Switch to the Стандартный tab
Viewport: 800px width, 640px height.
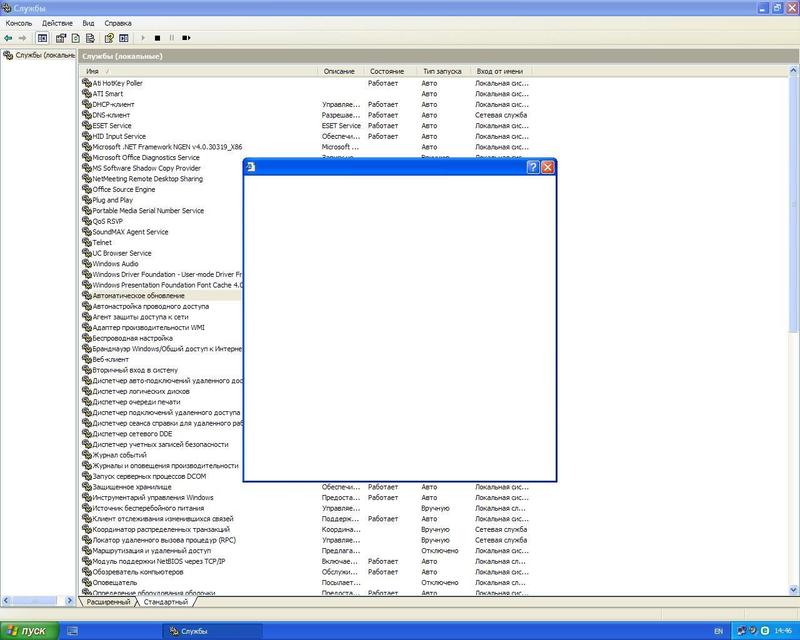point(164,602)
